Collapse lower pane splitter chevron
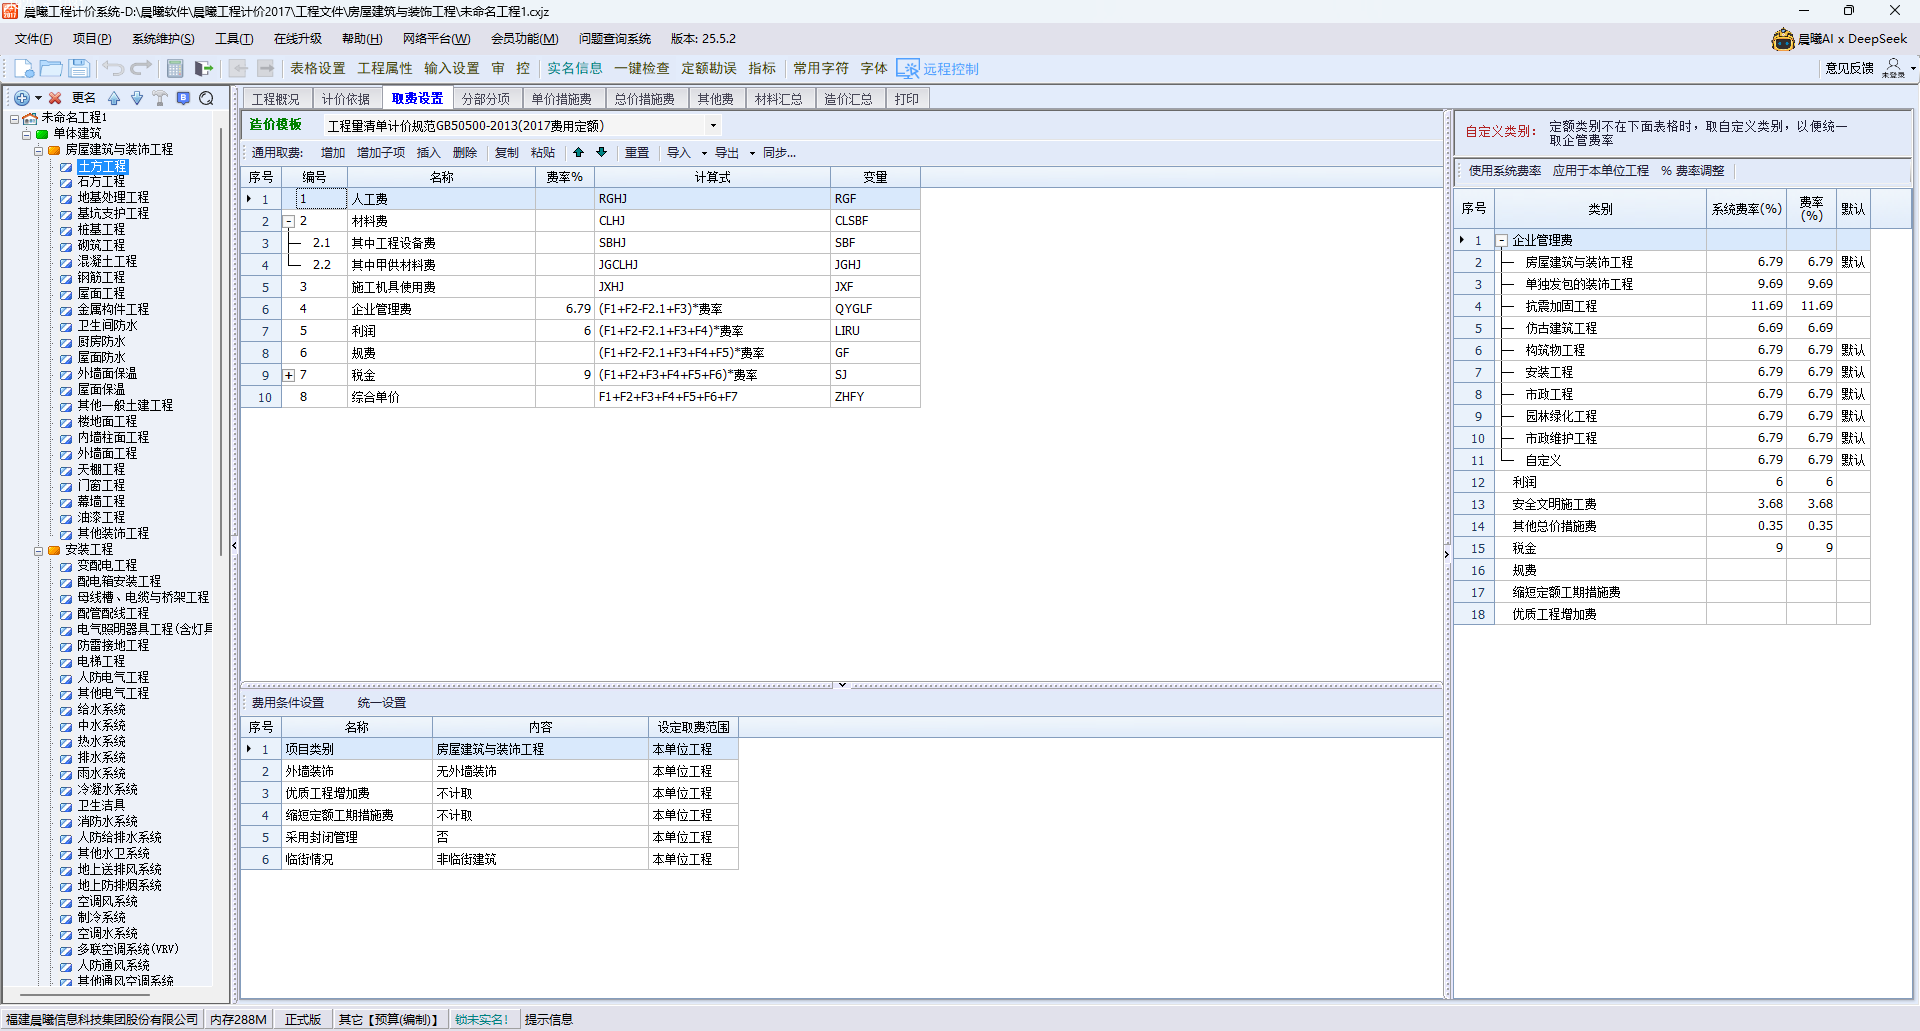 [x=842, y=685]
